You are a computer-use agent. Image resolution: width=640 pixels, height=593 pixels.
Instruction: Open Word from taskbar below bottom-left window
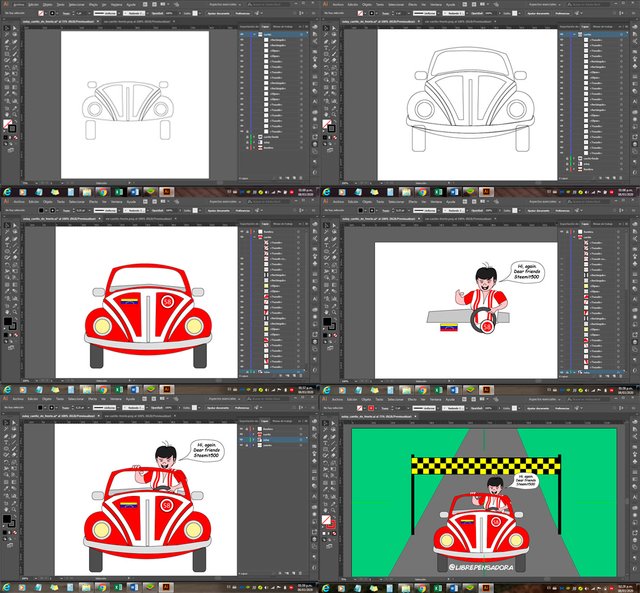point(134,588)
